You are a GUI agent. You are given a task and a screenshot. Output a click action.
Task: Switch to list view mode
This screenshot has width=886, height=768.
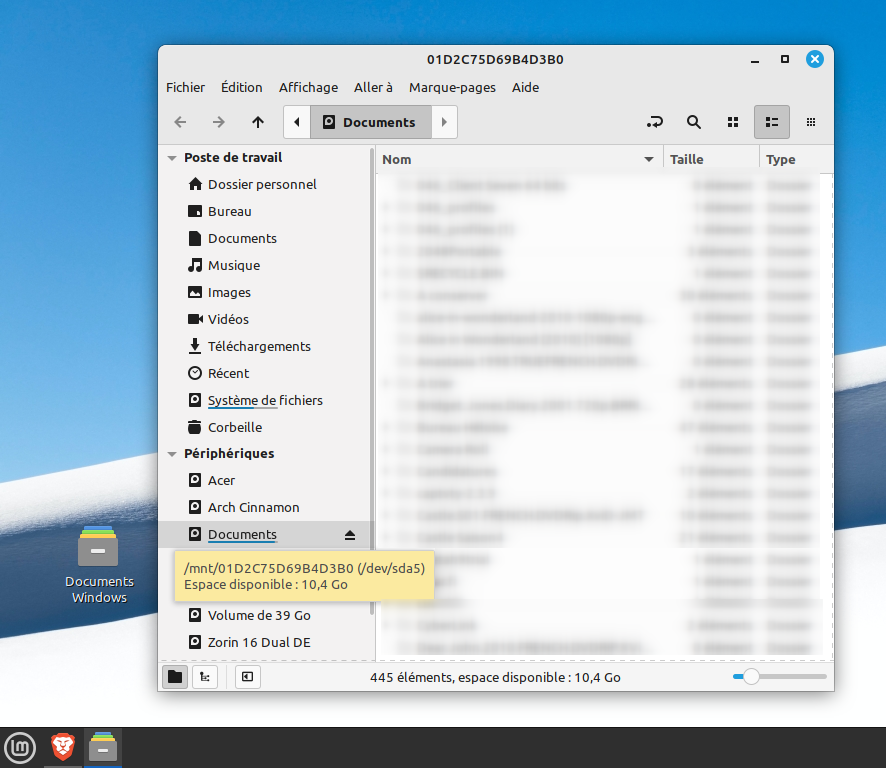pyautogui.click(x=771, y=122)
